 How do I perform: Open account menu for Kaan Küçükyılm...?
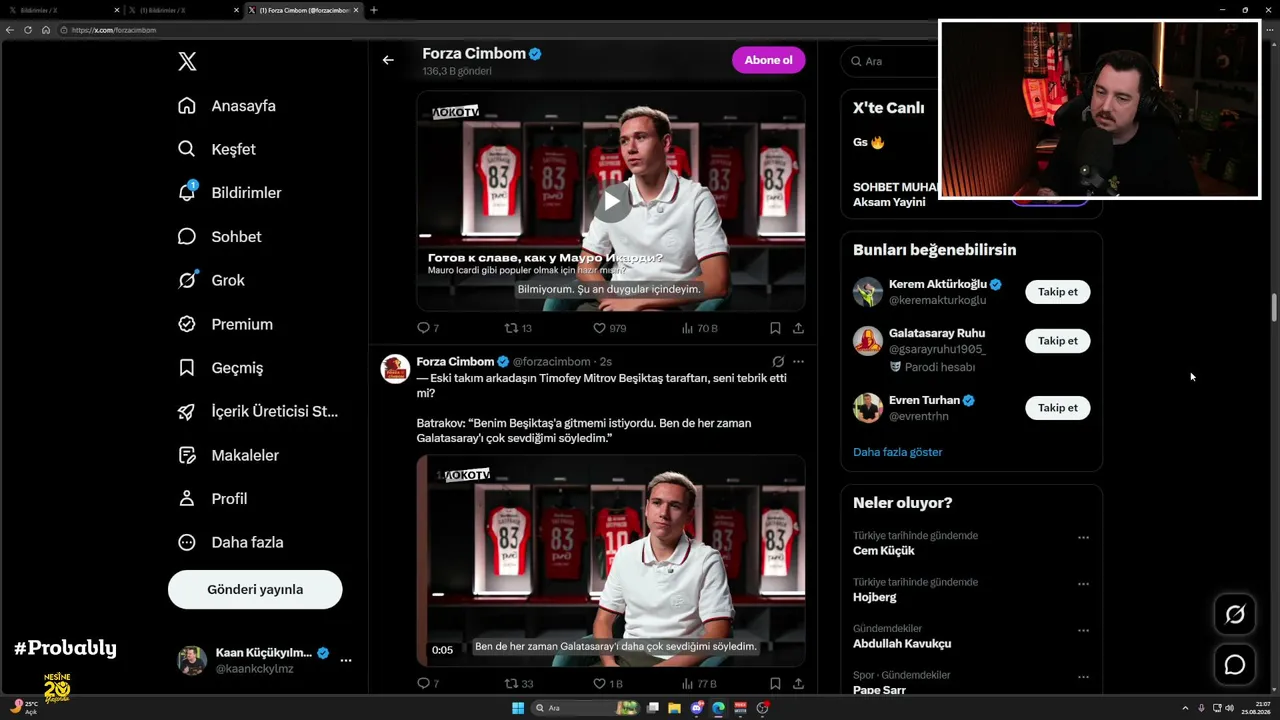pos(346,660)
